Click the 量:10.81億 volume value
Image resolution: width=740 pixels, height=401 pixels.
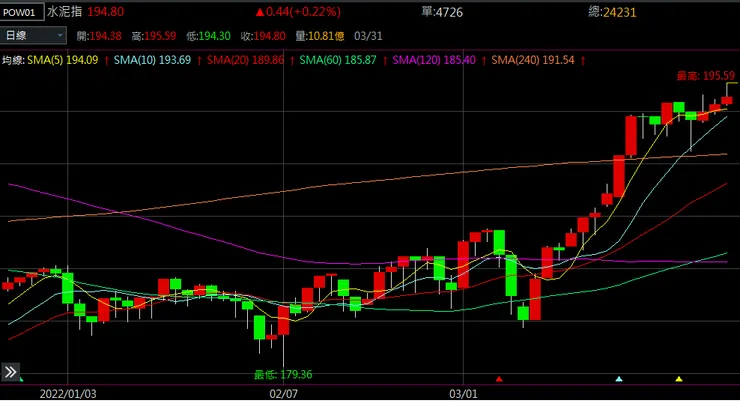[320, 36]
